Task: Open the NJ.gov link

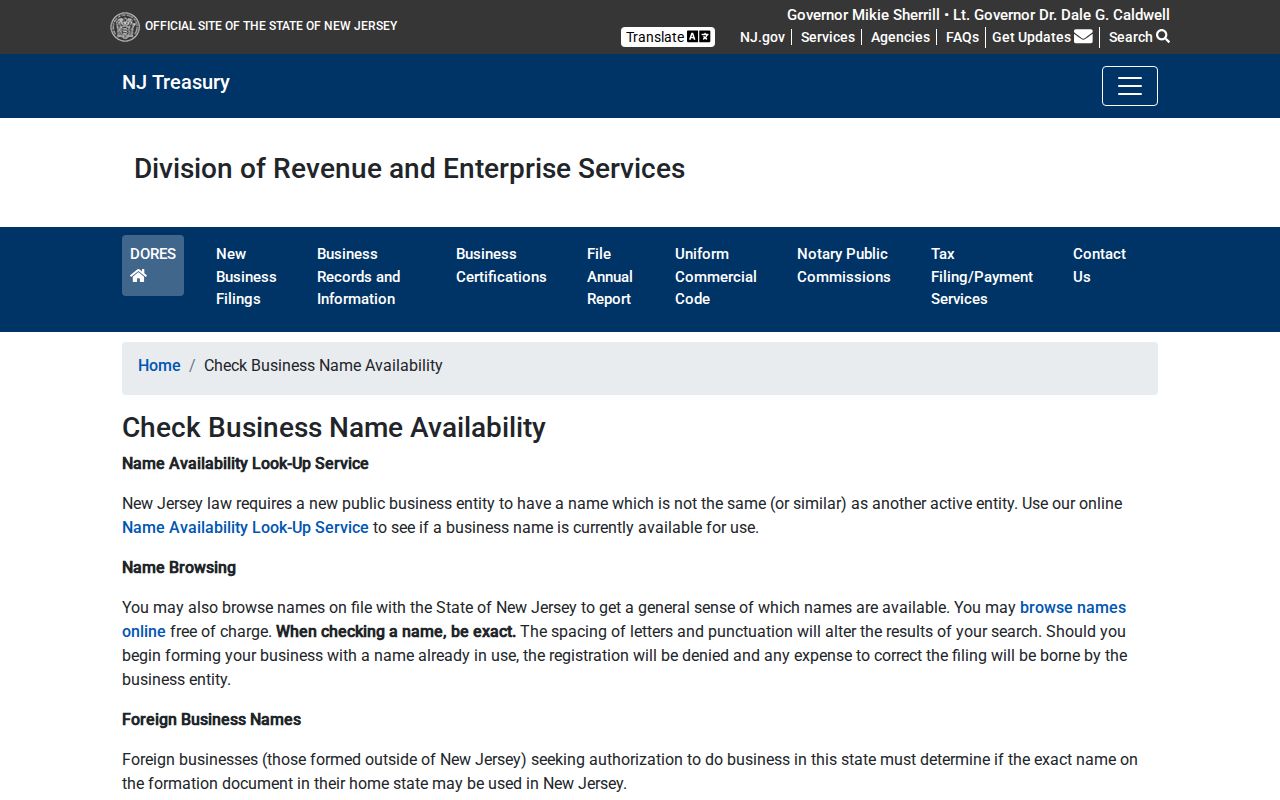Action: [x=762, y=37]
